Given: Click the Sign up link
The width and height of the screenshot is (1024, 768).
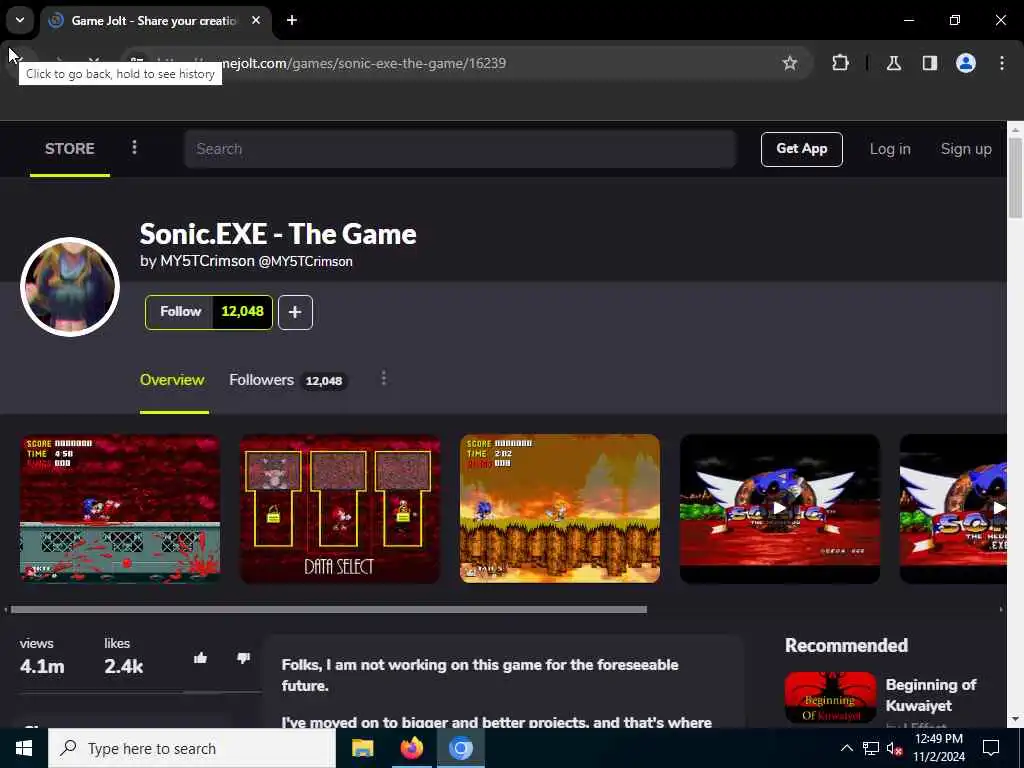Looking at the screenshot, I should [x=966, y=149].
